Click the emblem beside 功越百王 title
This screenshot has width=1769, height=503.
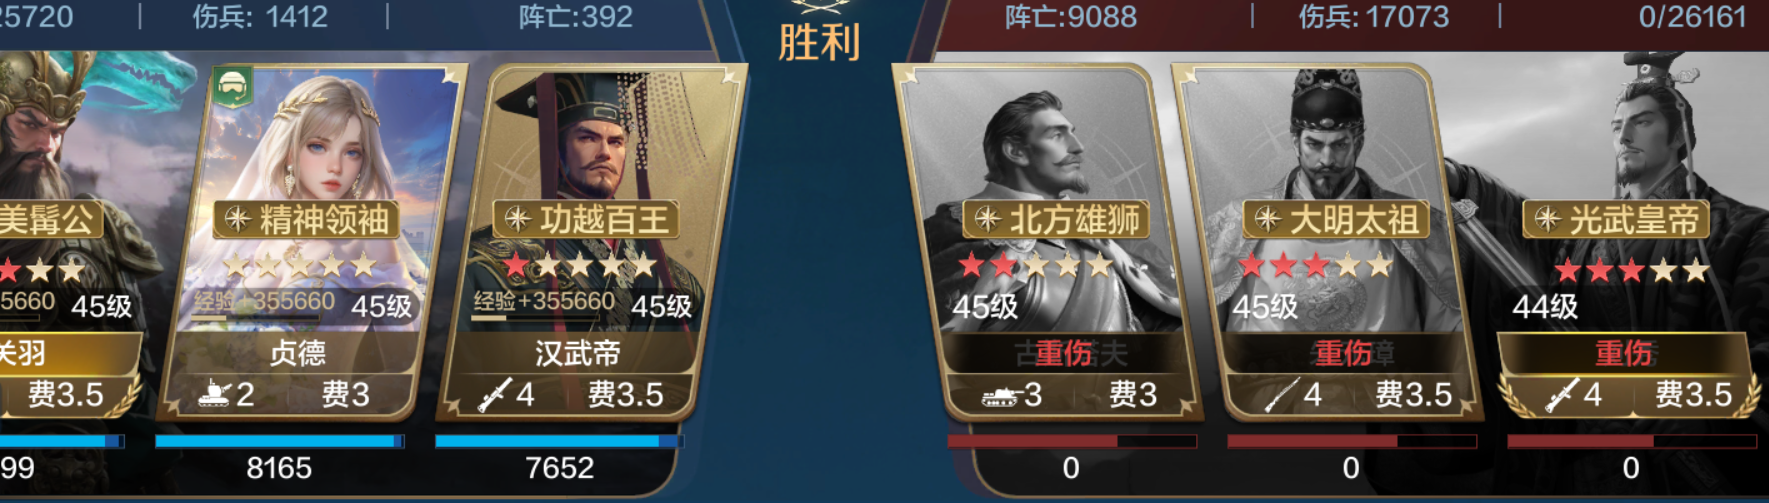[517, 219]
